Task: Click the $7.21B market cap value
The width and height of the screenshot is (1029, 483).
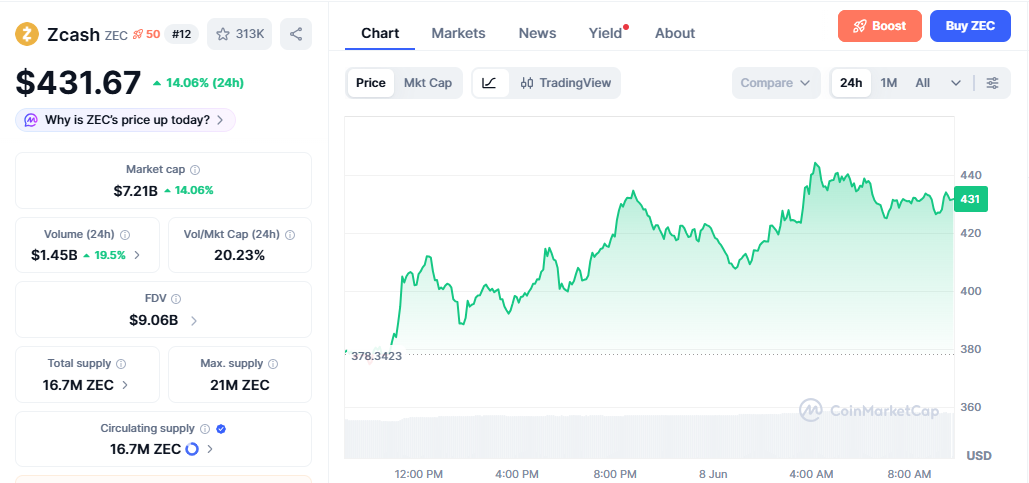Action: click(x=135, y=191)
